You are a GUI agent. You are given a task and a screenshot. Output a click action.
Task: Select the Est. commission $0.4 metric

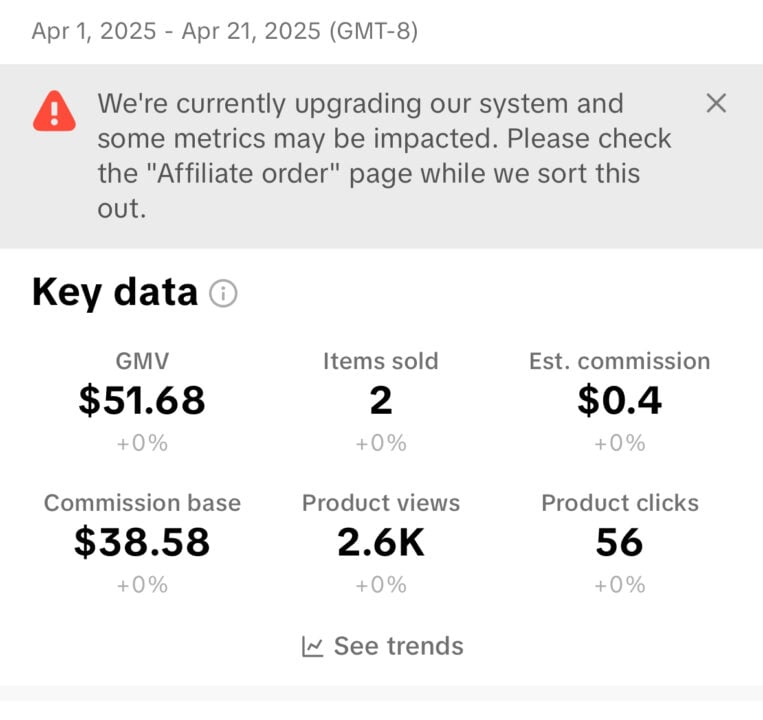619,402
